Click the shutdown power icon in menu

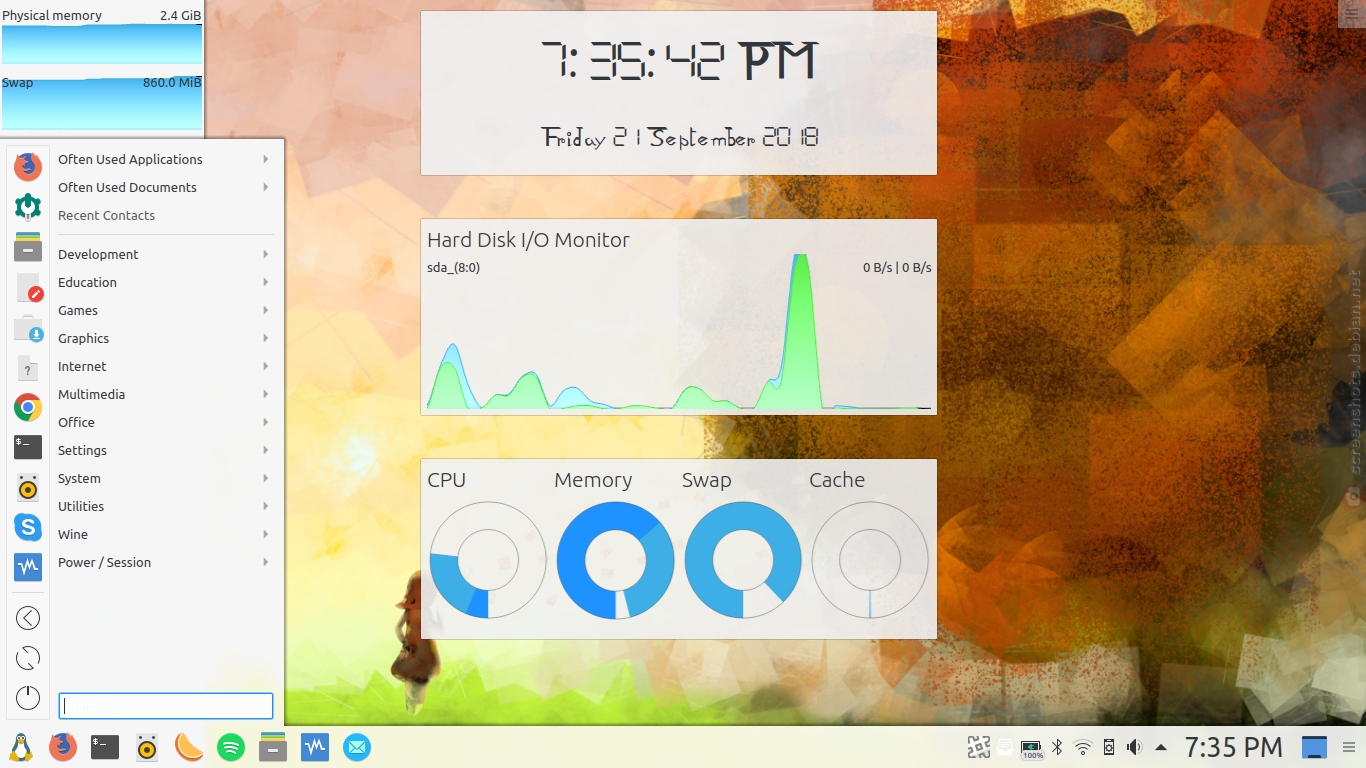(28, 698)
